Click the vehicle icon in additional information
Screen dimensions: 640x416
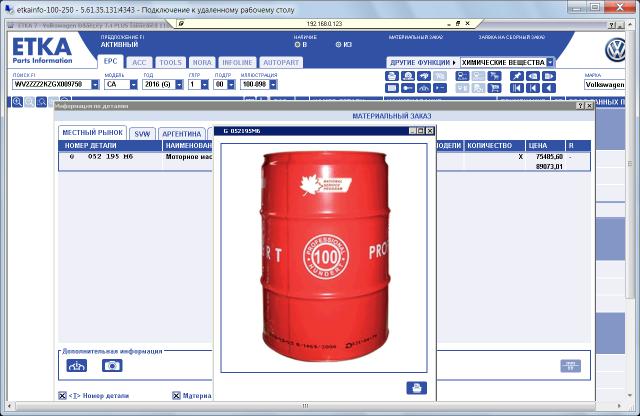click(x=77, y=365)
